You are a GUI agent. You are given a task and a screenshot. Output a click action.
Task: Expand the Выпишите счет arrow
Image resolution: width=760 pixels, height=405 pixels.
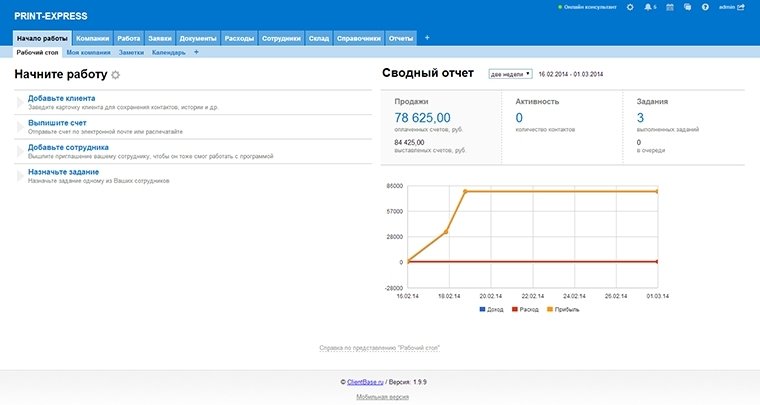point(20,126)
